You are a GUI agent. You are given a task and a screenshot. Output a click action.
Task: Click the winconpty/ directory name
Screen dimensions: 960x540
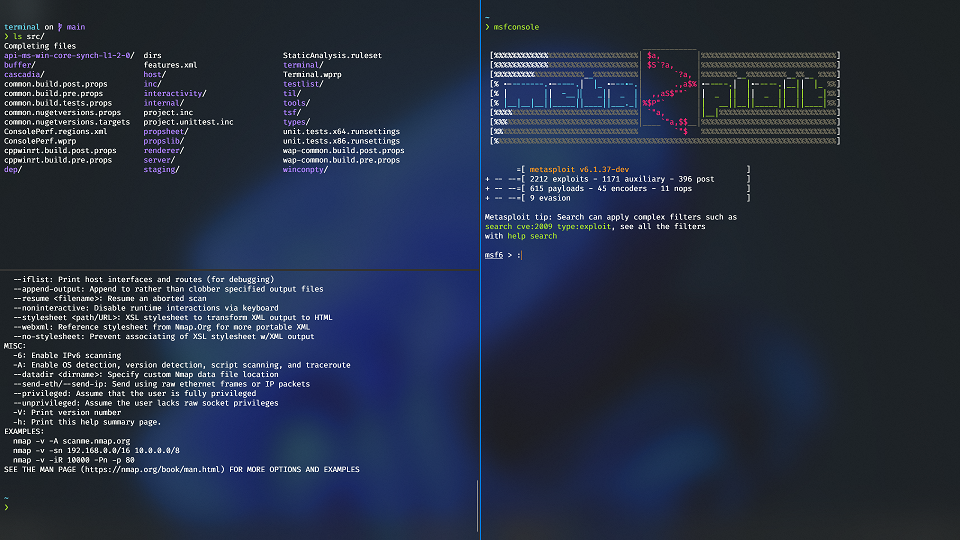point(306,170)
